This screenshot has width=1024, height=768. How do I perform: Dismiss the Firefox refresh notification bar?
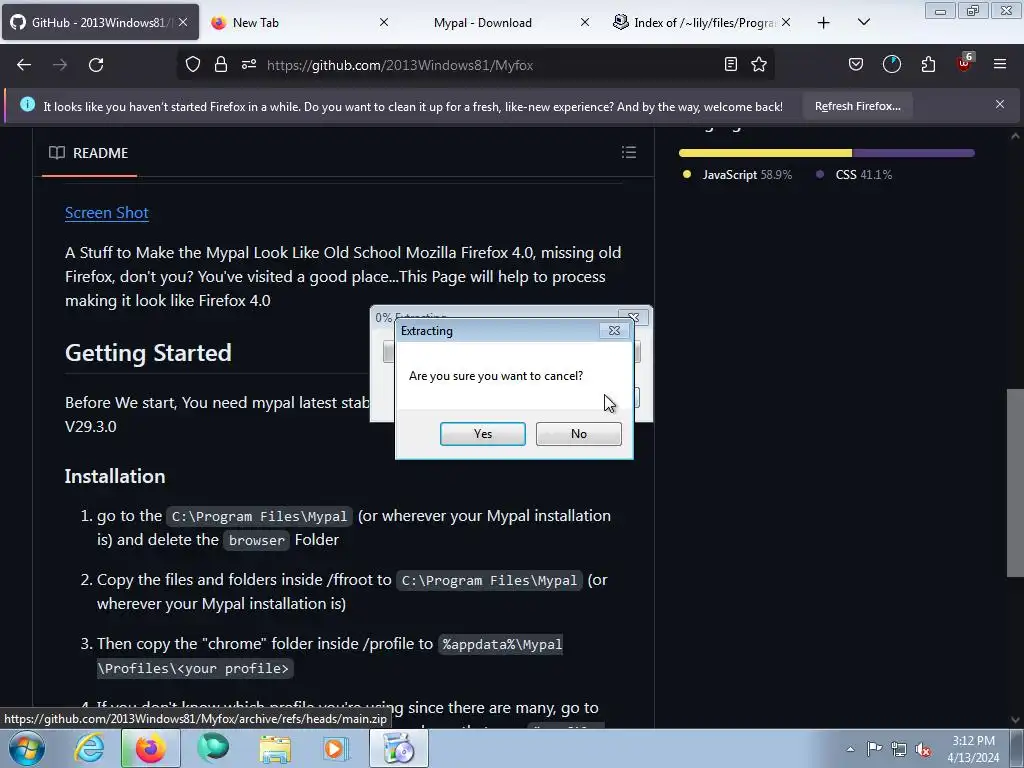tap(1000, 104)
